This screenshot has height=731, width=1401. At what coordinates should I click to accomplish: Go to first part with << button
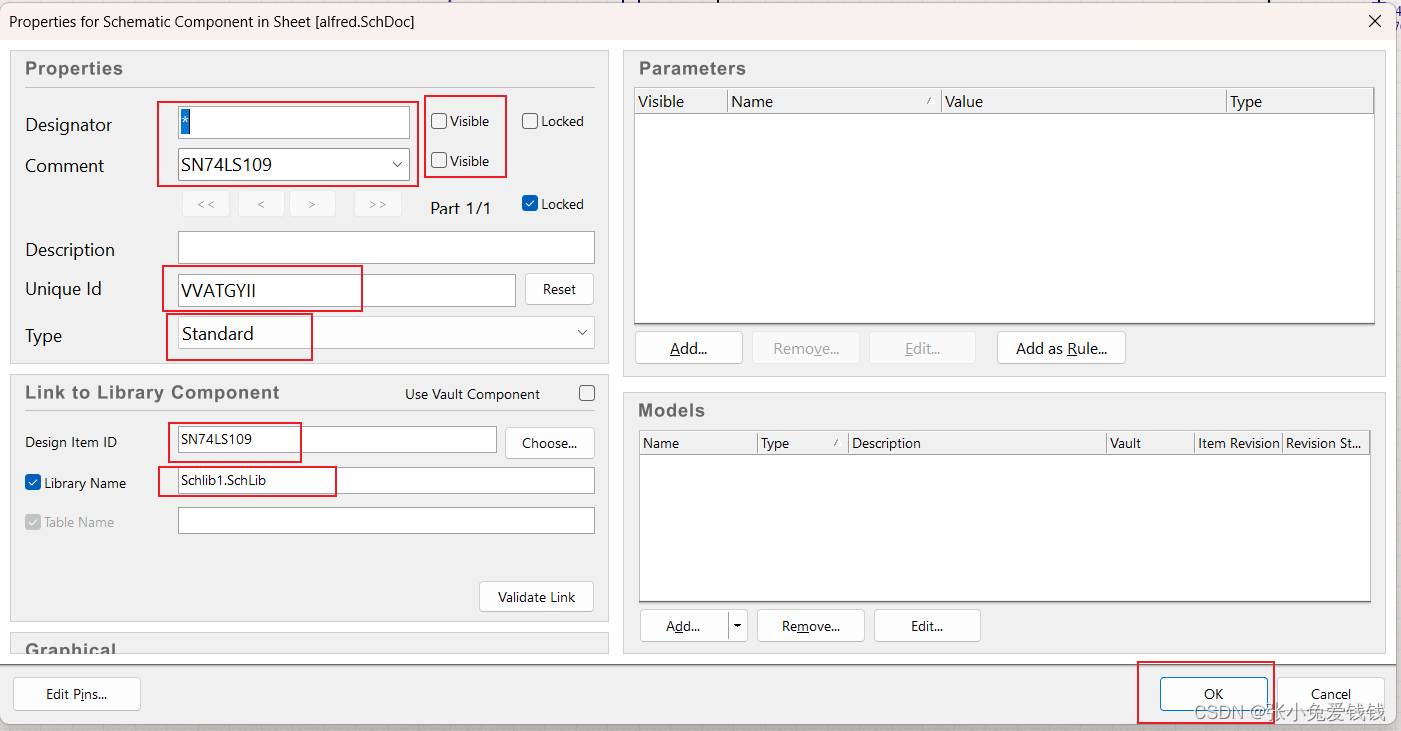[x=206, y=204]
